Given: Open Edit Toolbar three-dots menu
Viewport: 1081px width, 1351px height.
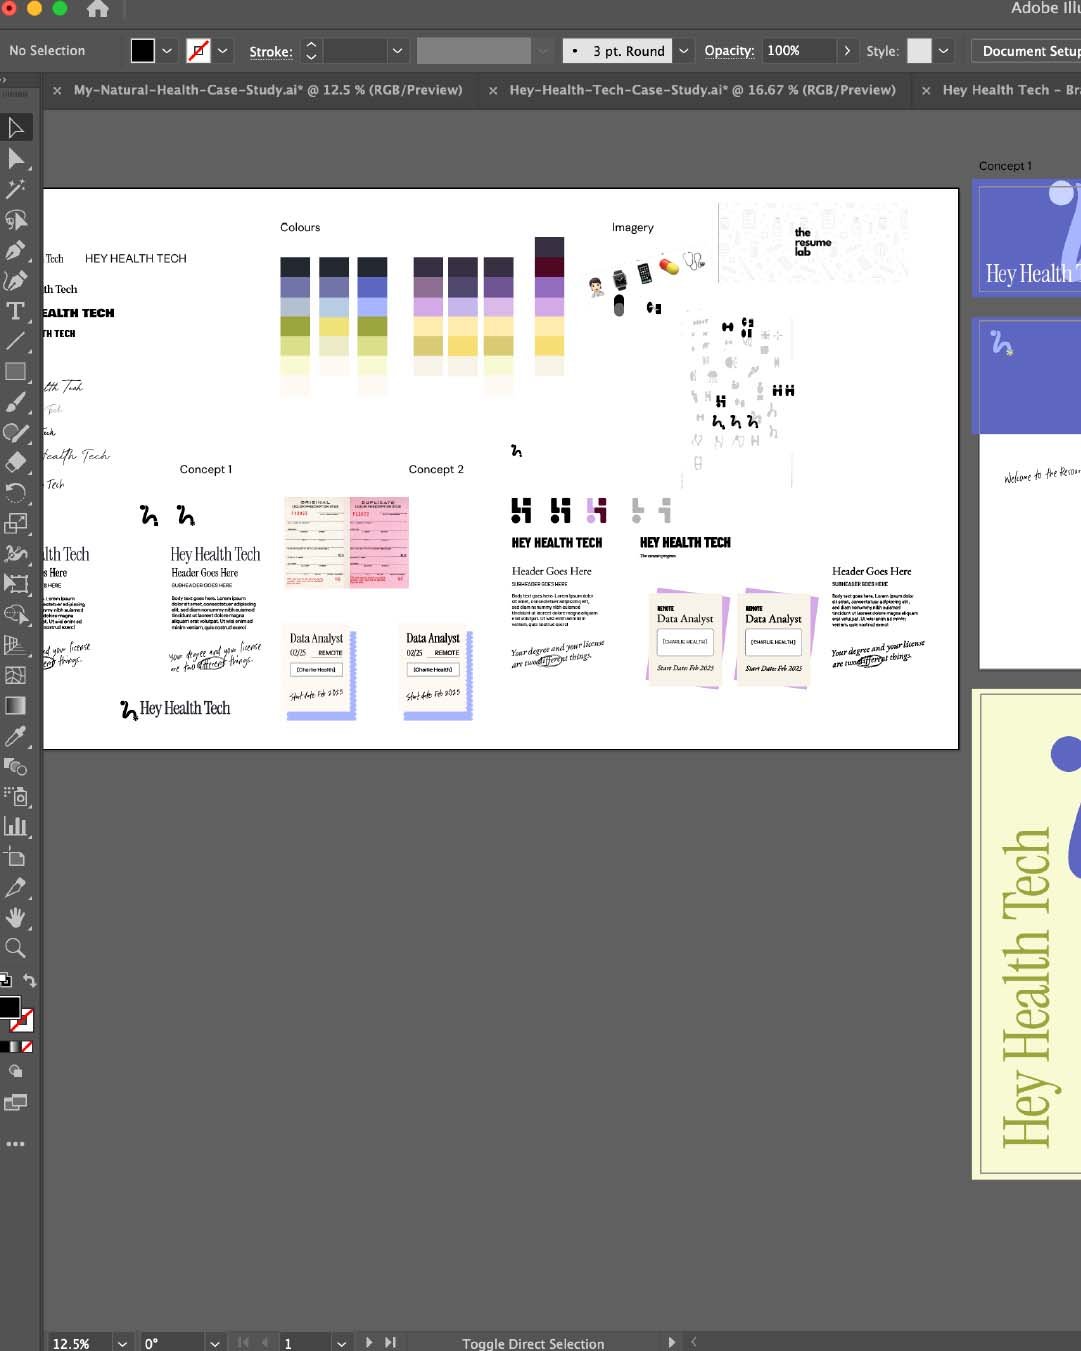Looking at the screenshot, I should click(16, 1144).
